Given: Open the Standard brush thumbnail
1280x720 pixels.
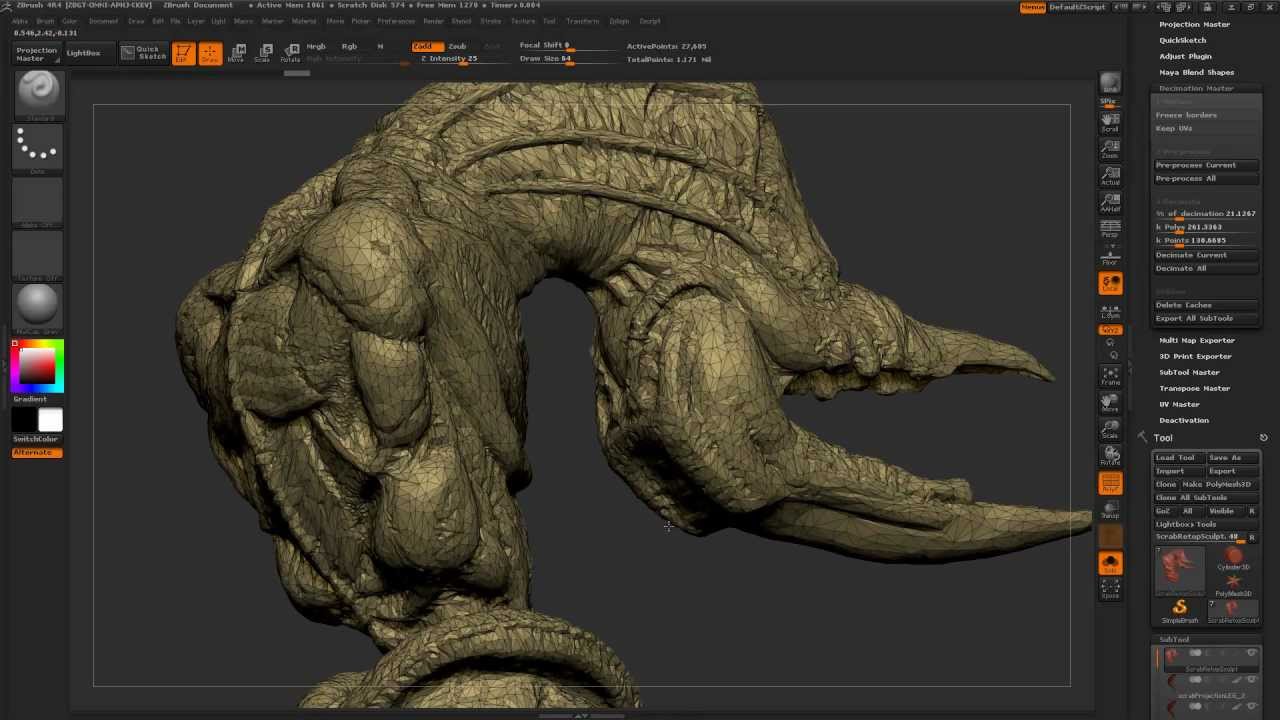Looking at the screenshot, I should (x=38, y=95).
